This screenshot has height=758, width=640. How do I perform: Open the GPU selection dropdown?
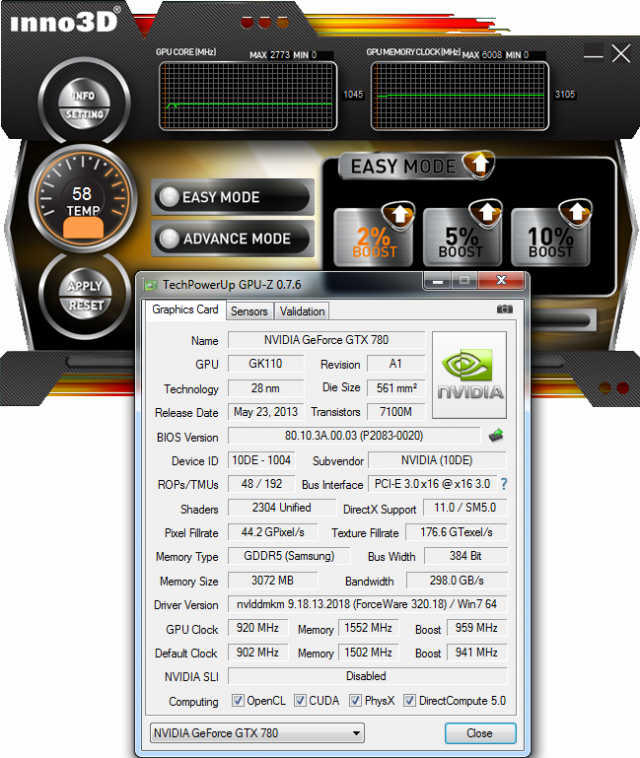[257, 733]
